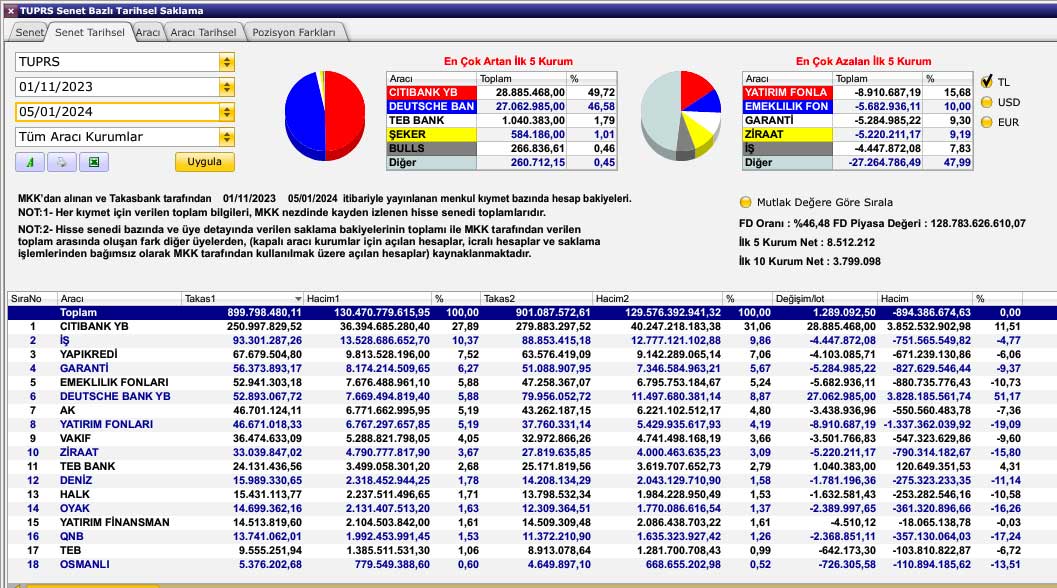Select the TL currency option
1057x588 pixels.
[987, 82]
